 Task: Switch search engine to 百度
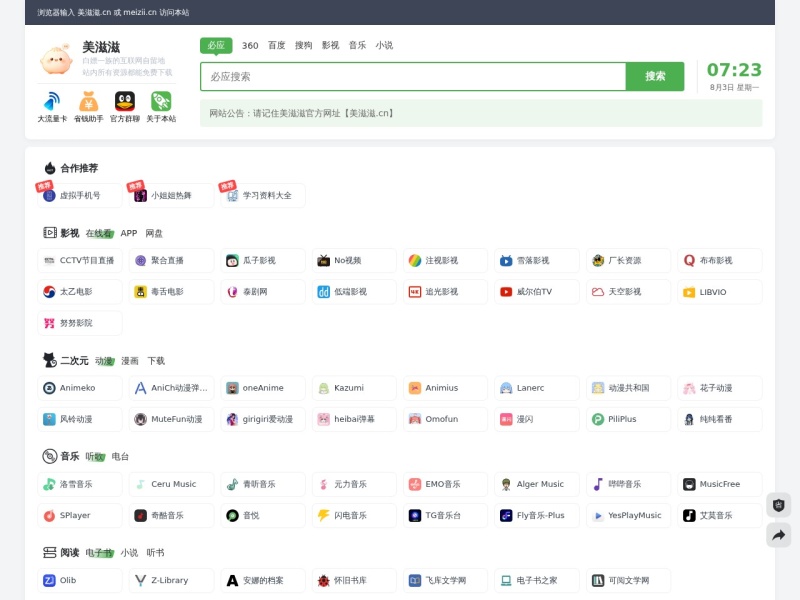[277, 45]
